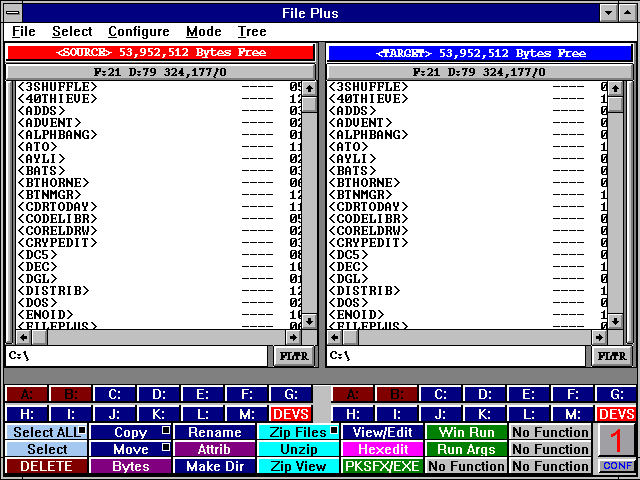Click the target panel FLTR filter button
Viewport: 640px width, 480px height.
coord(611,356)
